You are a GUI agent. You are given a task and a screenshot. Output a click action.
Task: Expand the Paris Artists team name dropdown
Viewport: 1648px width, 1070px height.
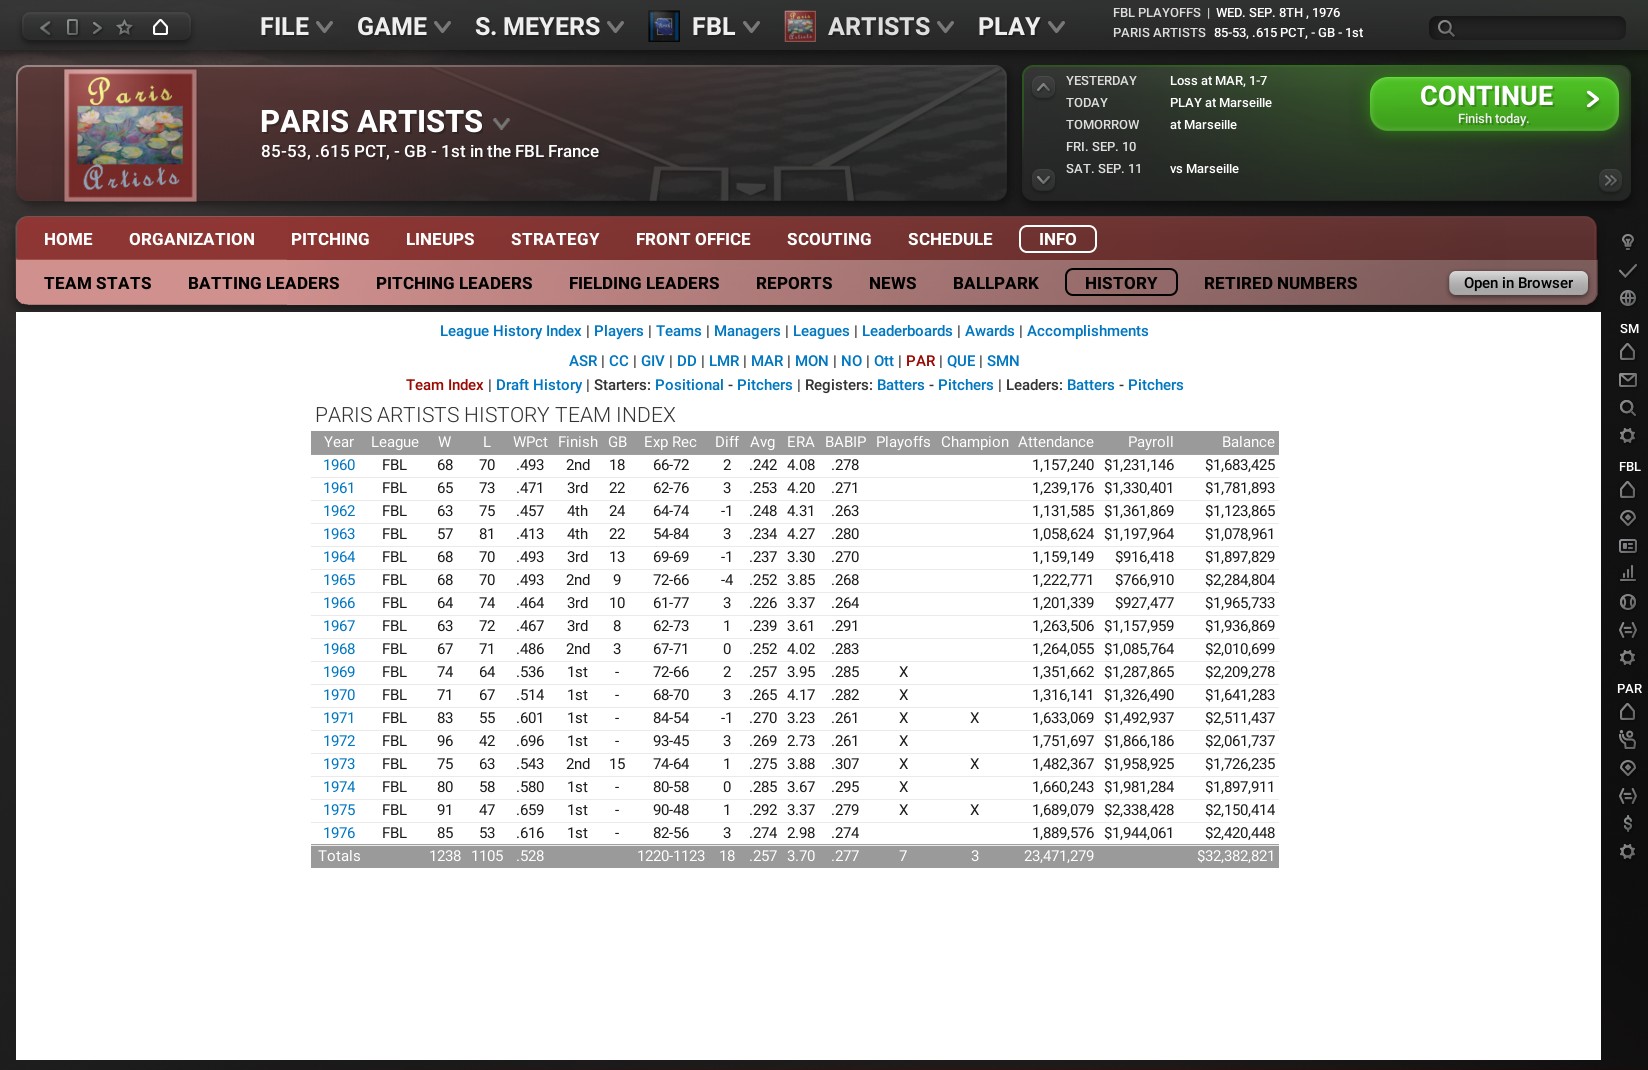pyautogui.click(x=501, y=124)
